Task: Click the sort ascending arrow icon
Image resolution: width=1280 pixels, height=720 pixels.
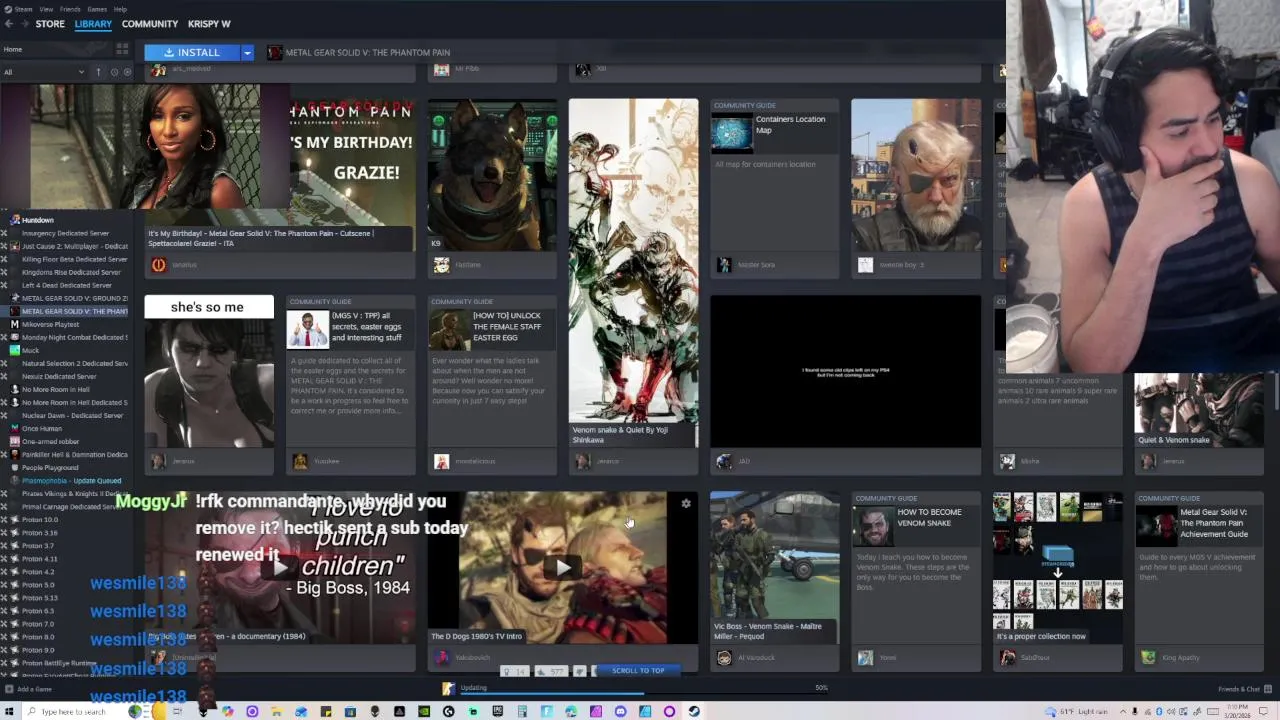Action: click(x=98, y=72)
